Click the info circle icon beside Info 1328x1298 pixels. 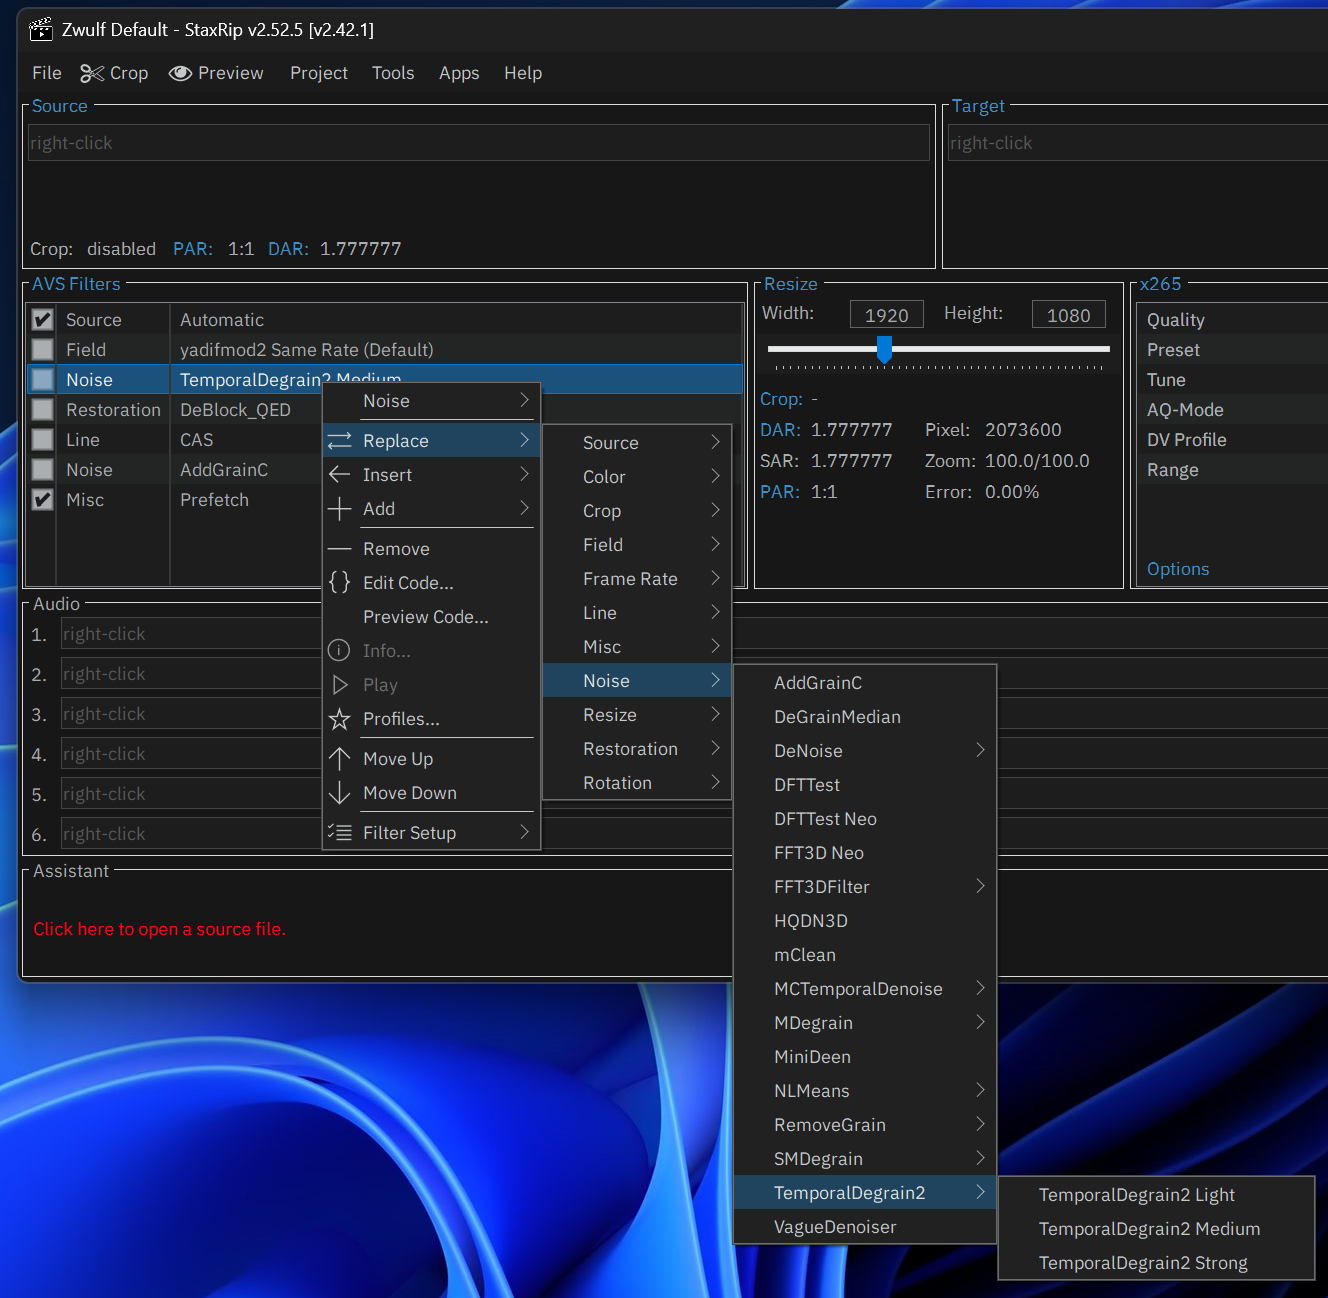340,651
